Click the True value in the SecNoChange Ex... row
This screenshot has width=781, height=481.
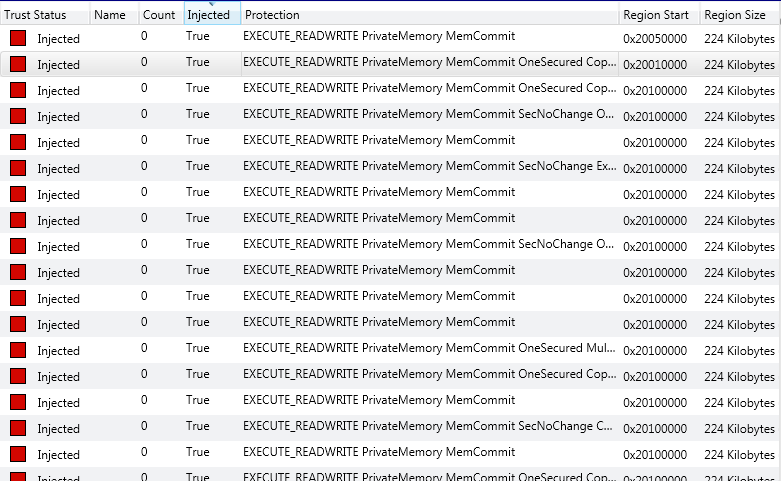(x=198, y=166)
